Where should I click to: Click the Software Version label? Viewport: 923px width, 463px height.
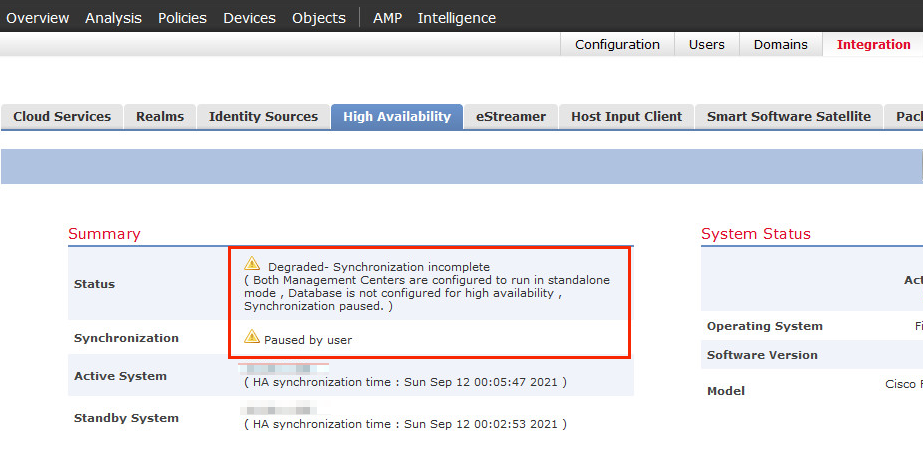click(762, 355)
